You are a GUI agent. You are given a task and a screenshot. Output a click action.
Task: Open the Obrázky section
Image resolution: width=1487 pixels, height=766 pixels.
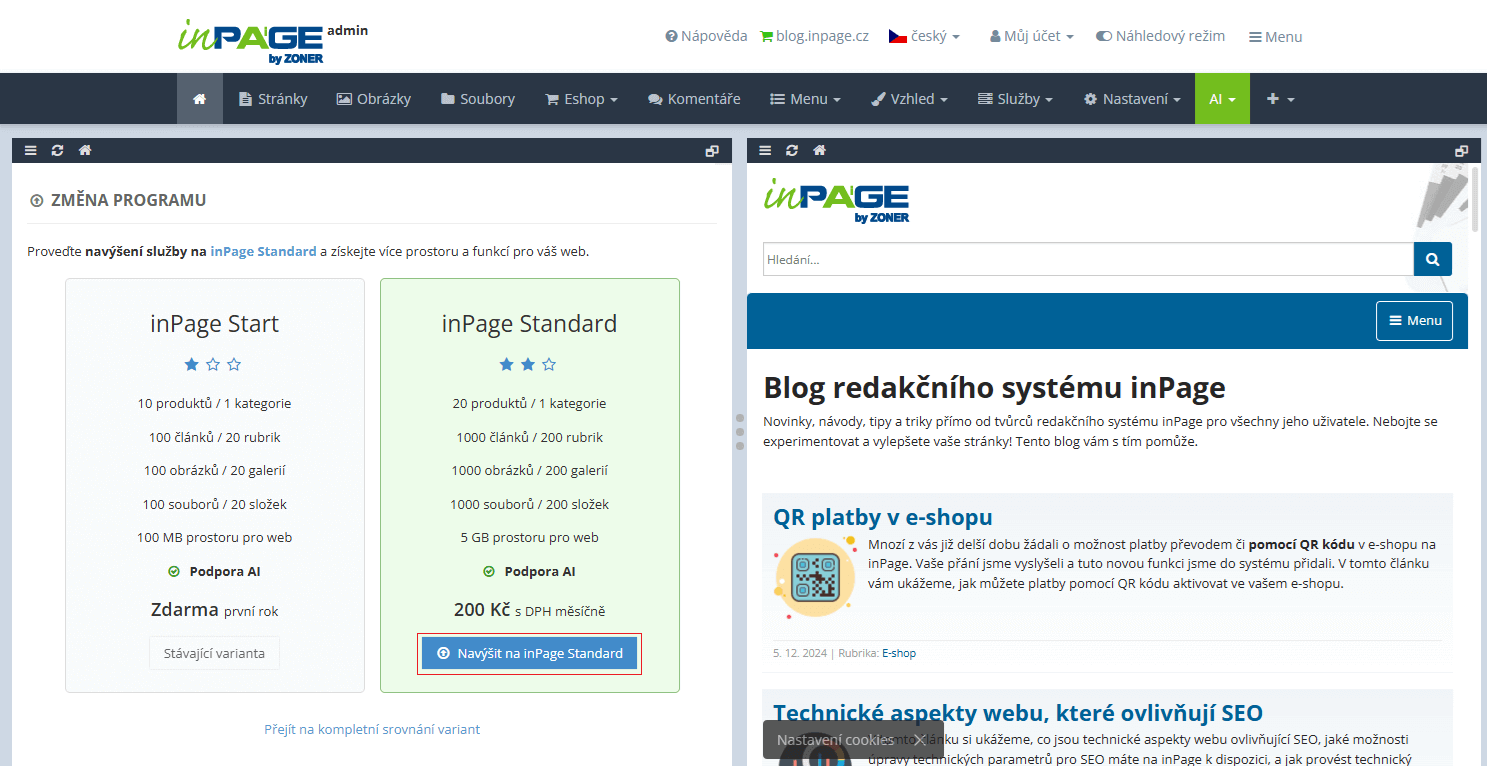coord(373,99)
